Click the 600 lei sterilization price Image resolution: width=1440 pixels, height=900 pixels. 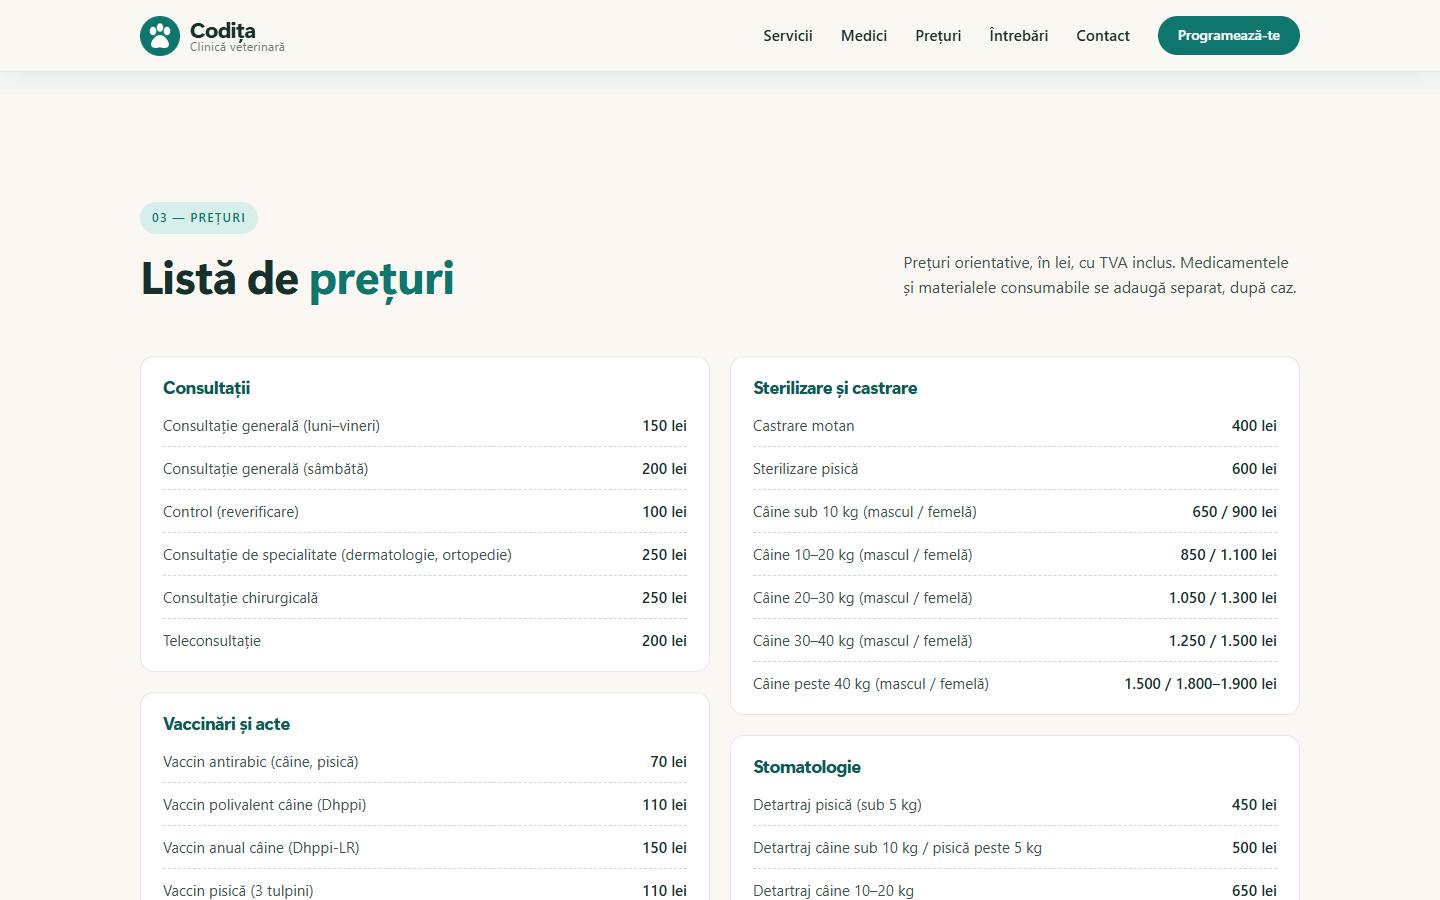point(1254,469)
